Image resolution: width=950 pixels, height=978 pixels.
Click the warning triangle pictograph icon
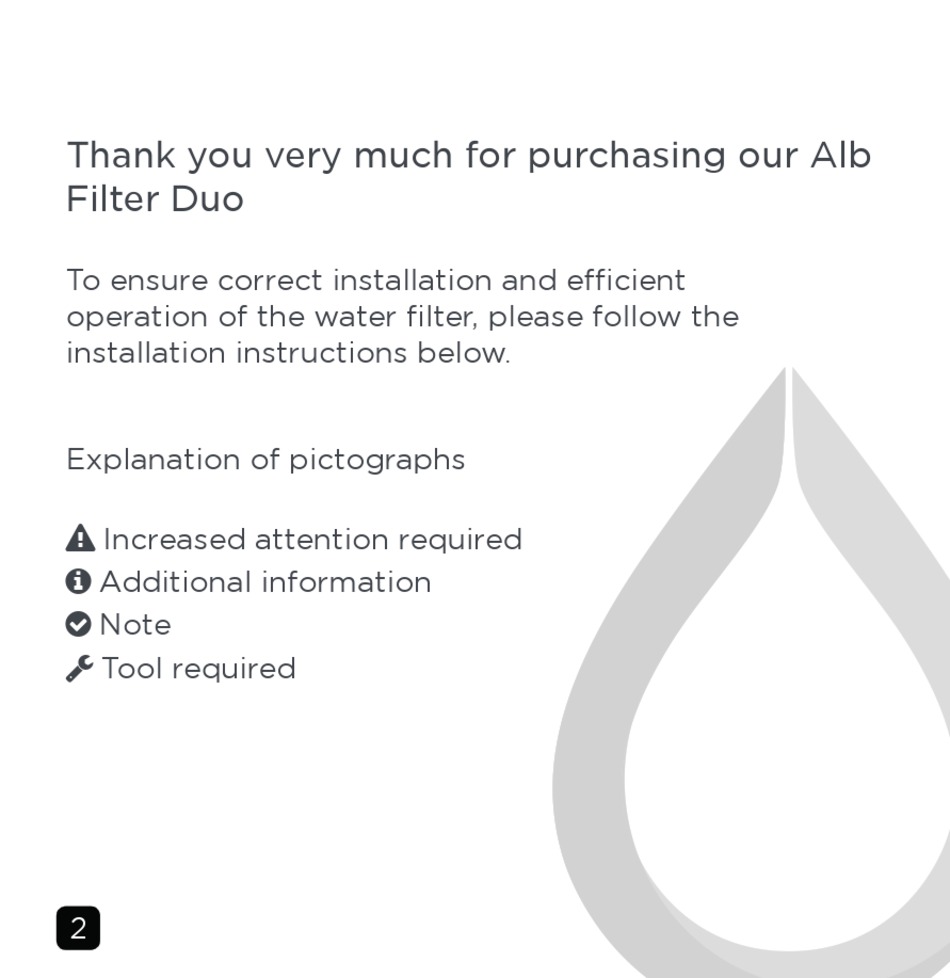tap(80, 538)
